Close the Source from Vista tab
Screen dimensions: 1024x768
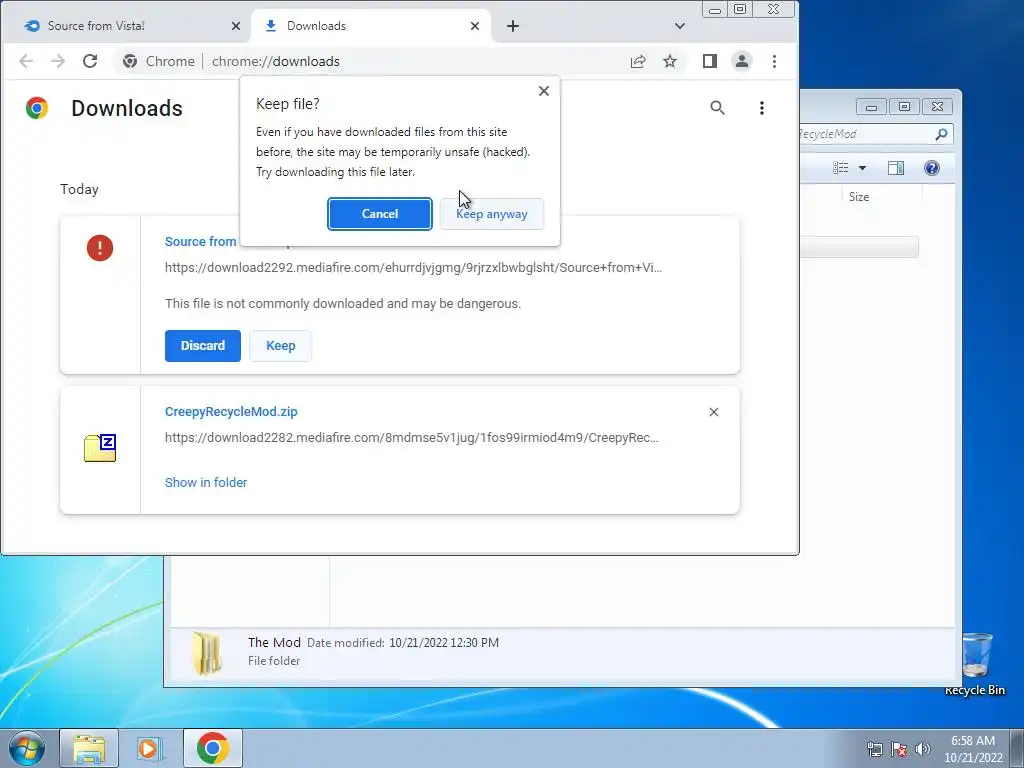point(236,26)
